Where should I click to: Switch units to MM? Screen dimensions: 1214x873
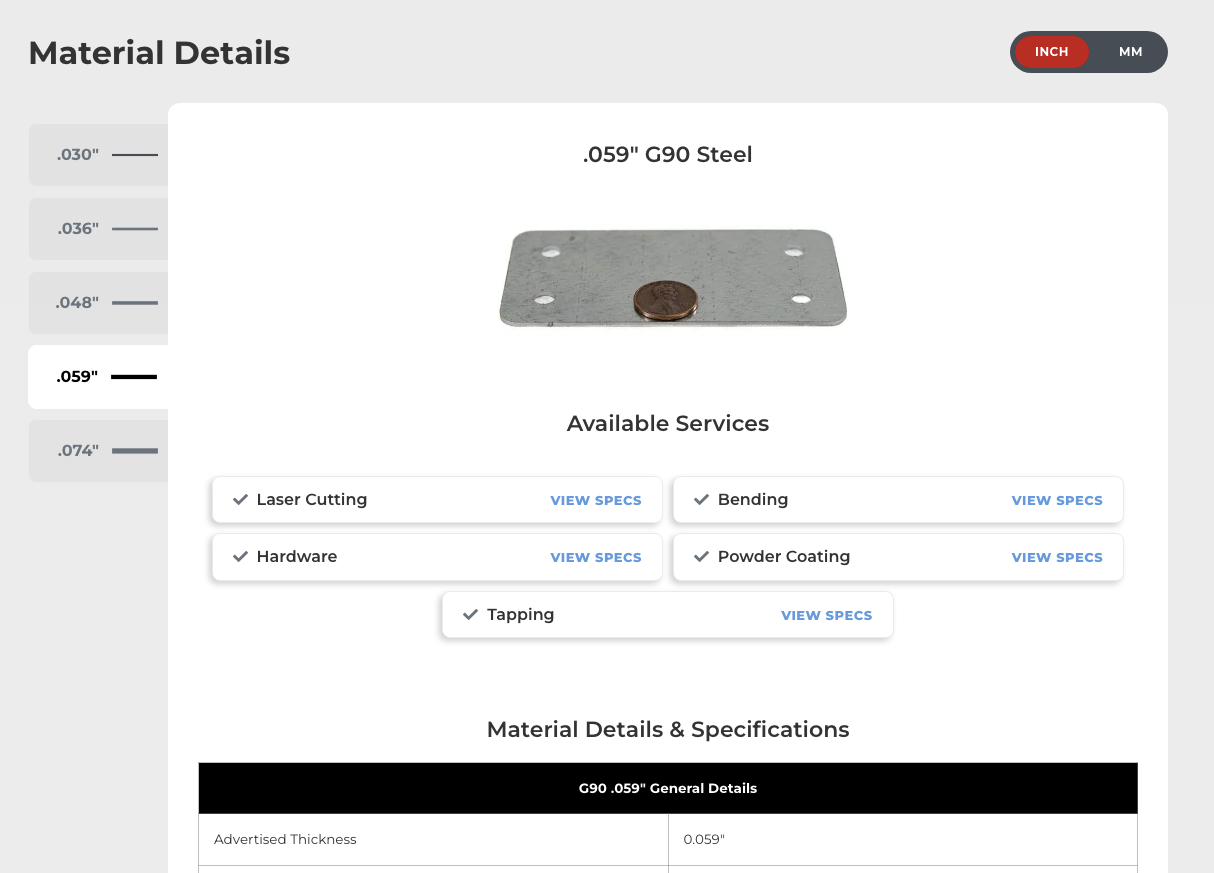(1130, 52)
